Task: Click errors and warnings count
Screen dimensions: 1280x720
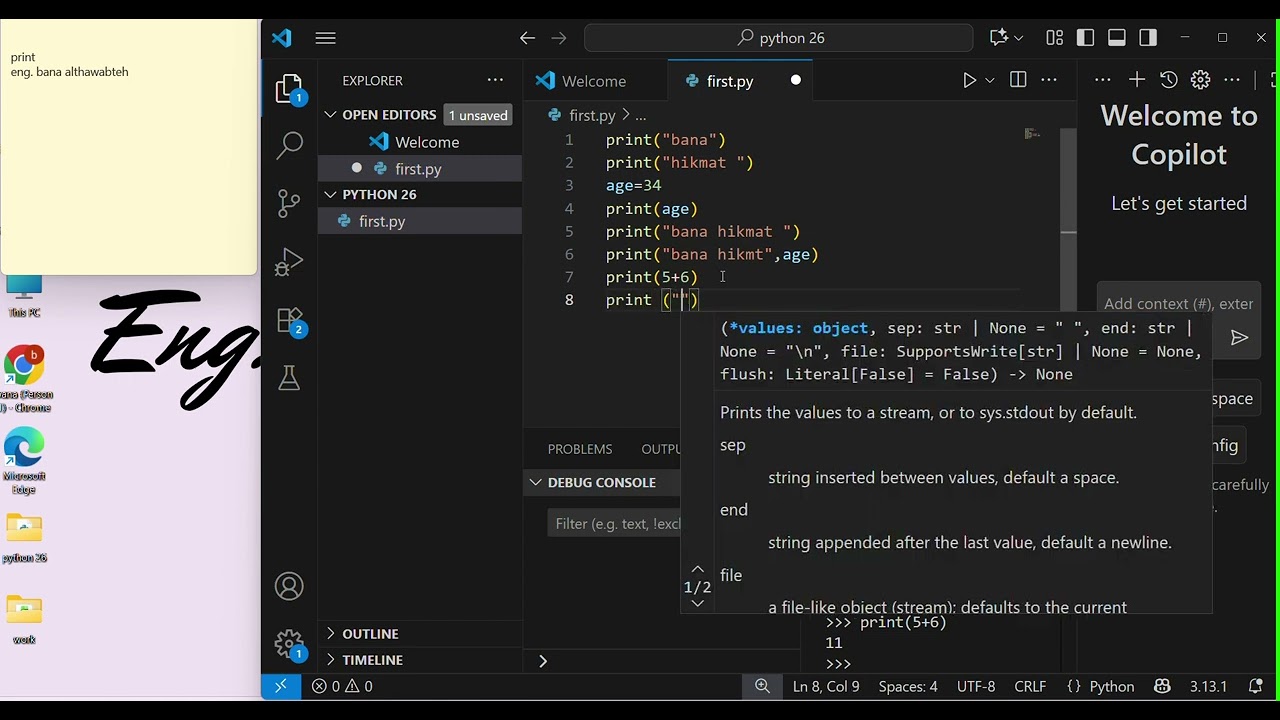Action: pos(342,686)
